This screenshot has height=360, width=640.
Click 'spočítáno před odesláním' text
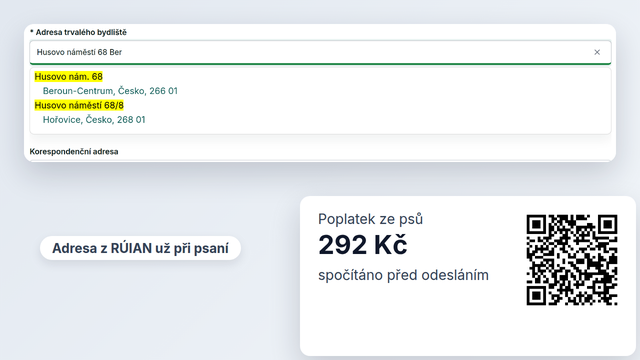(403, 275)
